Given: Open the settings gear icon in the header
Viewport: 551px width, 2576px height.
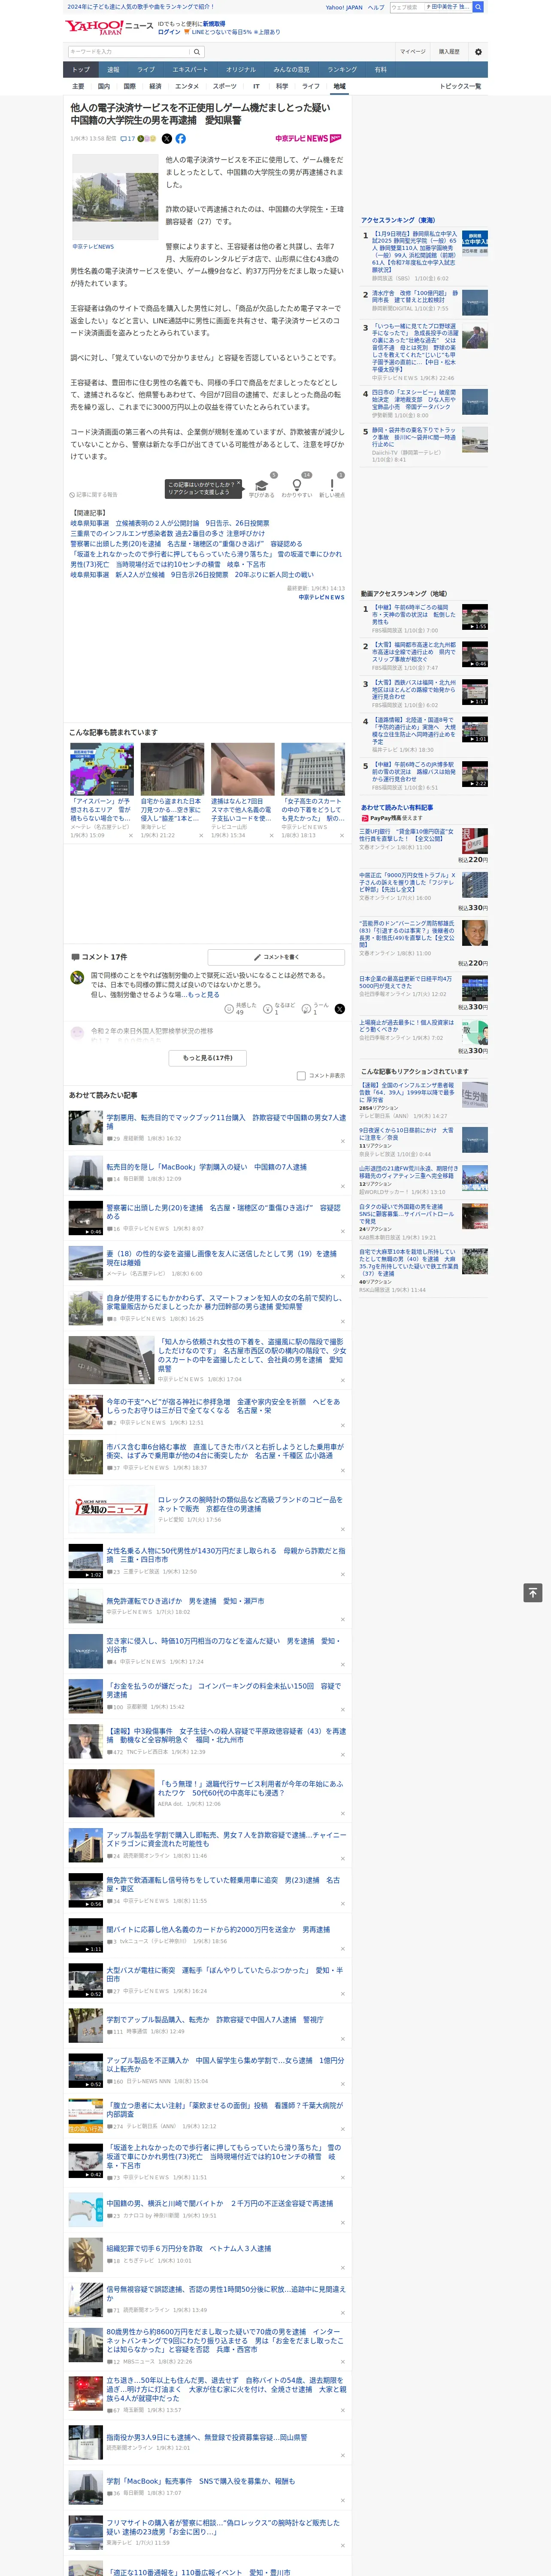Looking at the screenshot, I should click(478, 52).
